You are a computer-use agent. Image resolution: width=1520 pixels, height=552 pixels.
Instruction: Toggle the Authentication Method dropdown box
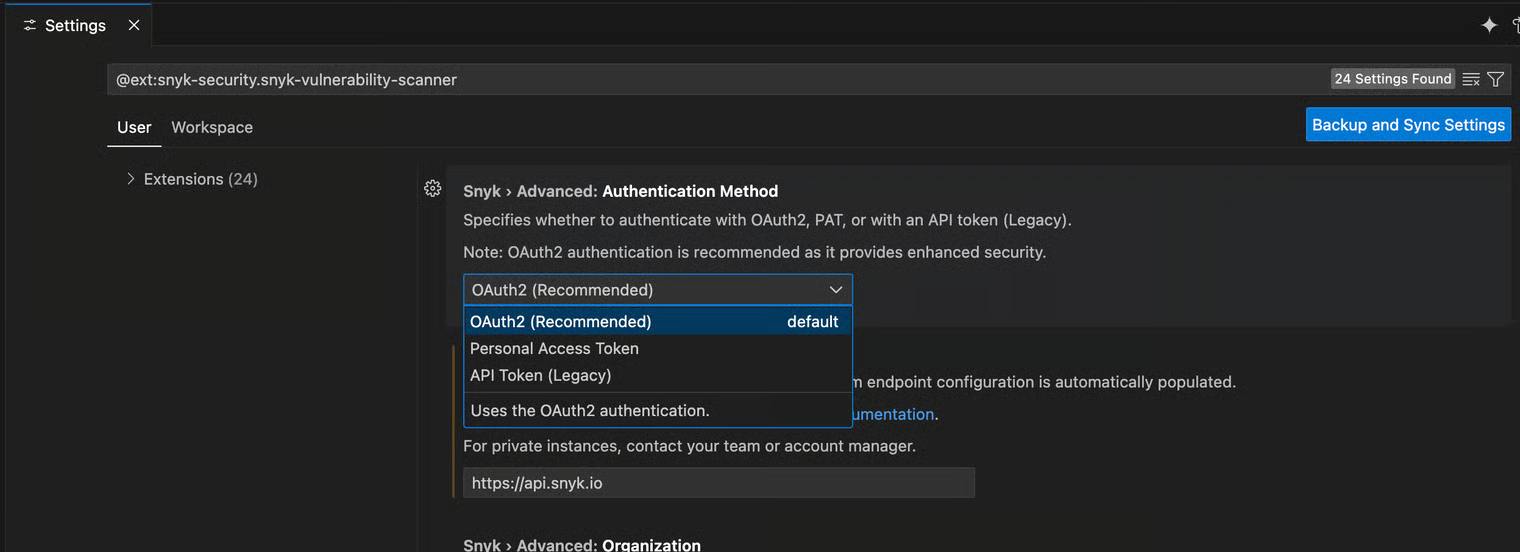pyautogui.click(x=658, y=290)
